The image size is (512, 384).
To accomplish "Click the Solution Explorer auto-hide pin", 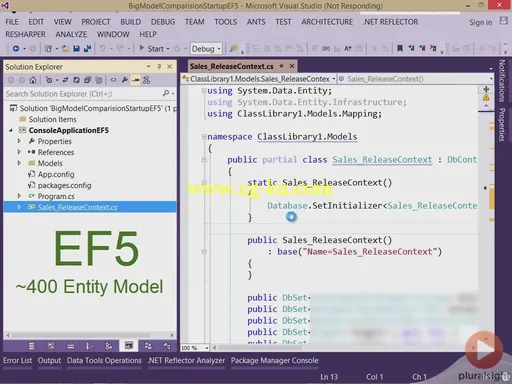I will [x=159, y=67].
